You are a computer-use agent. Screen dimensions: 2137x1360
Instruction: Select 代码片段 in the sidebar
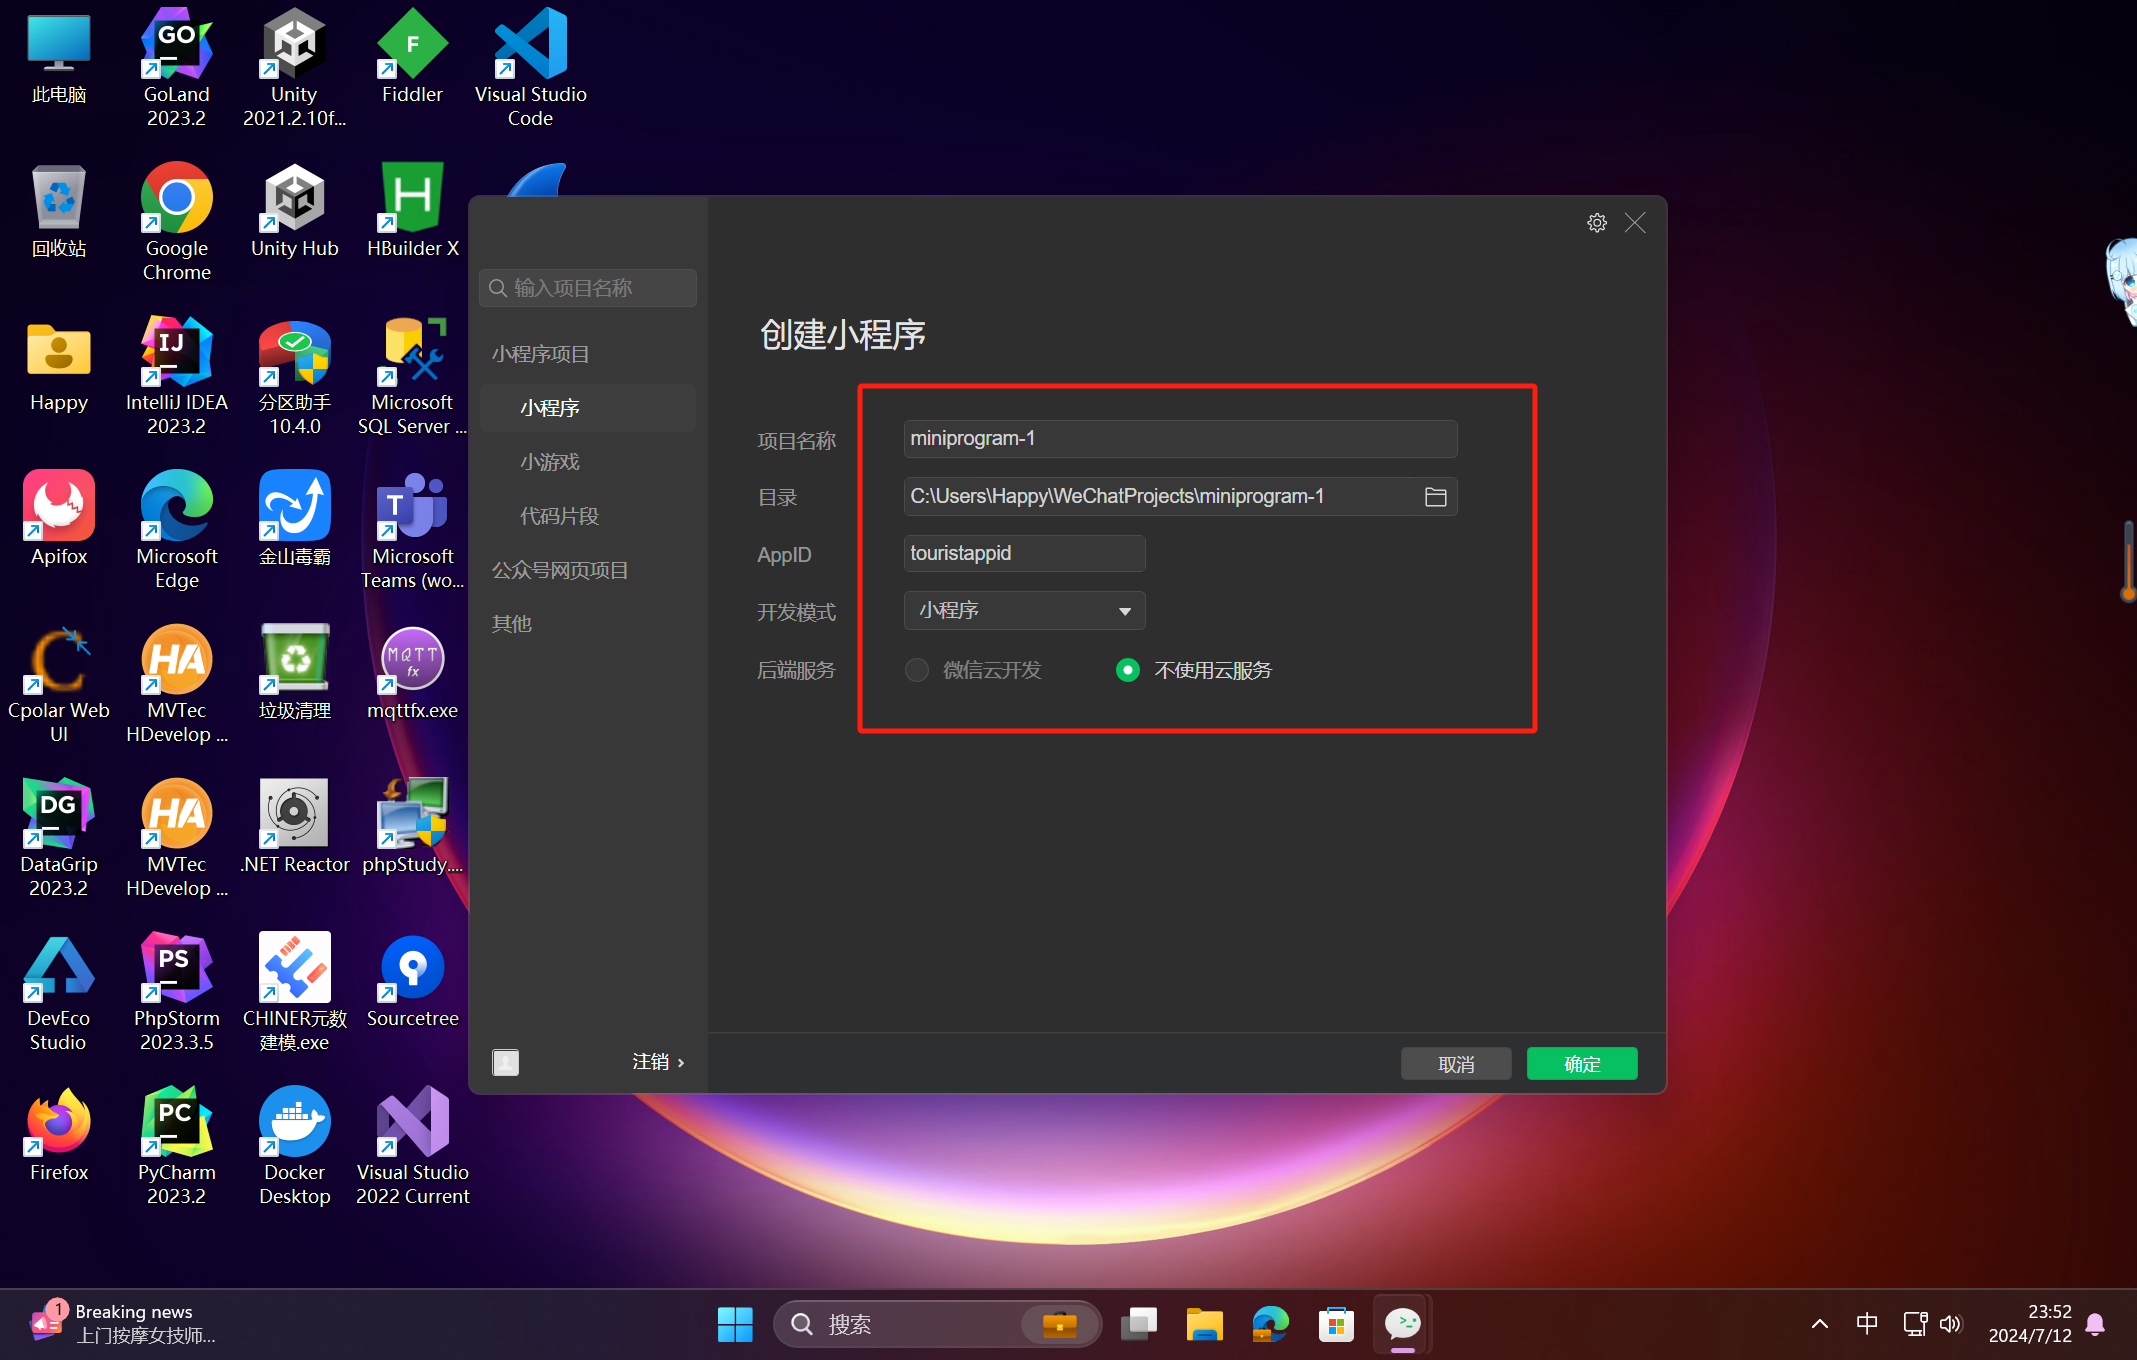[559, 516]
